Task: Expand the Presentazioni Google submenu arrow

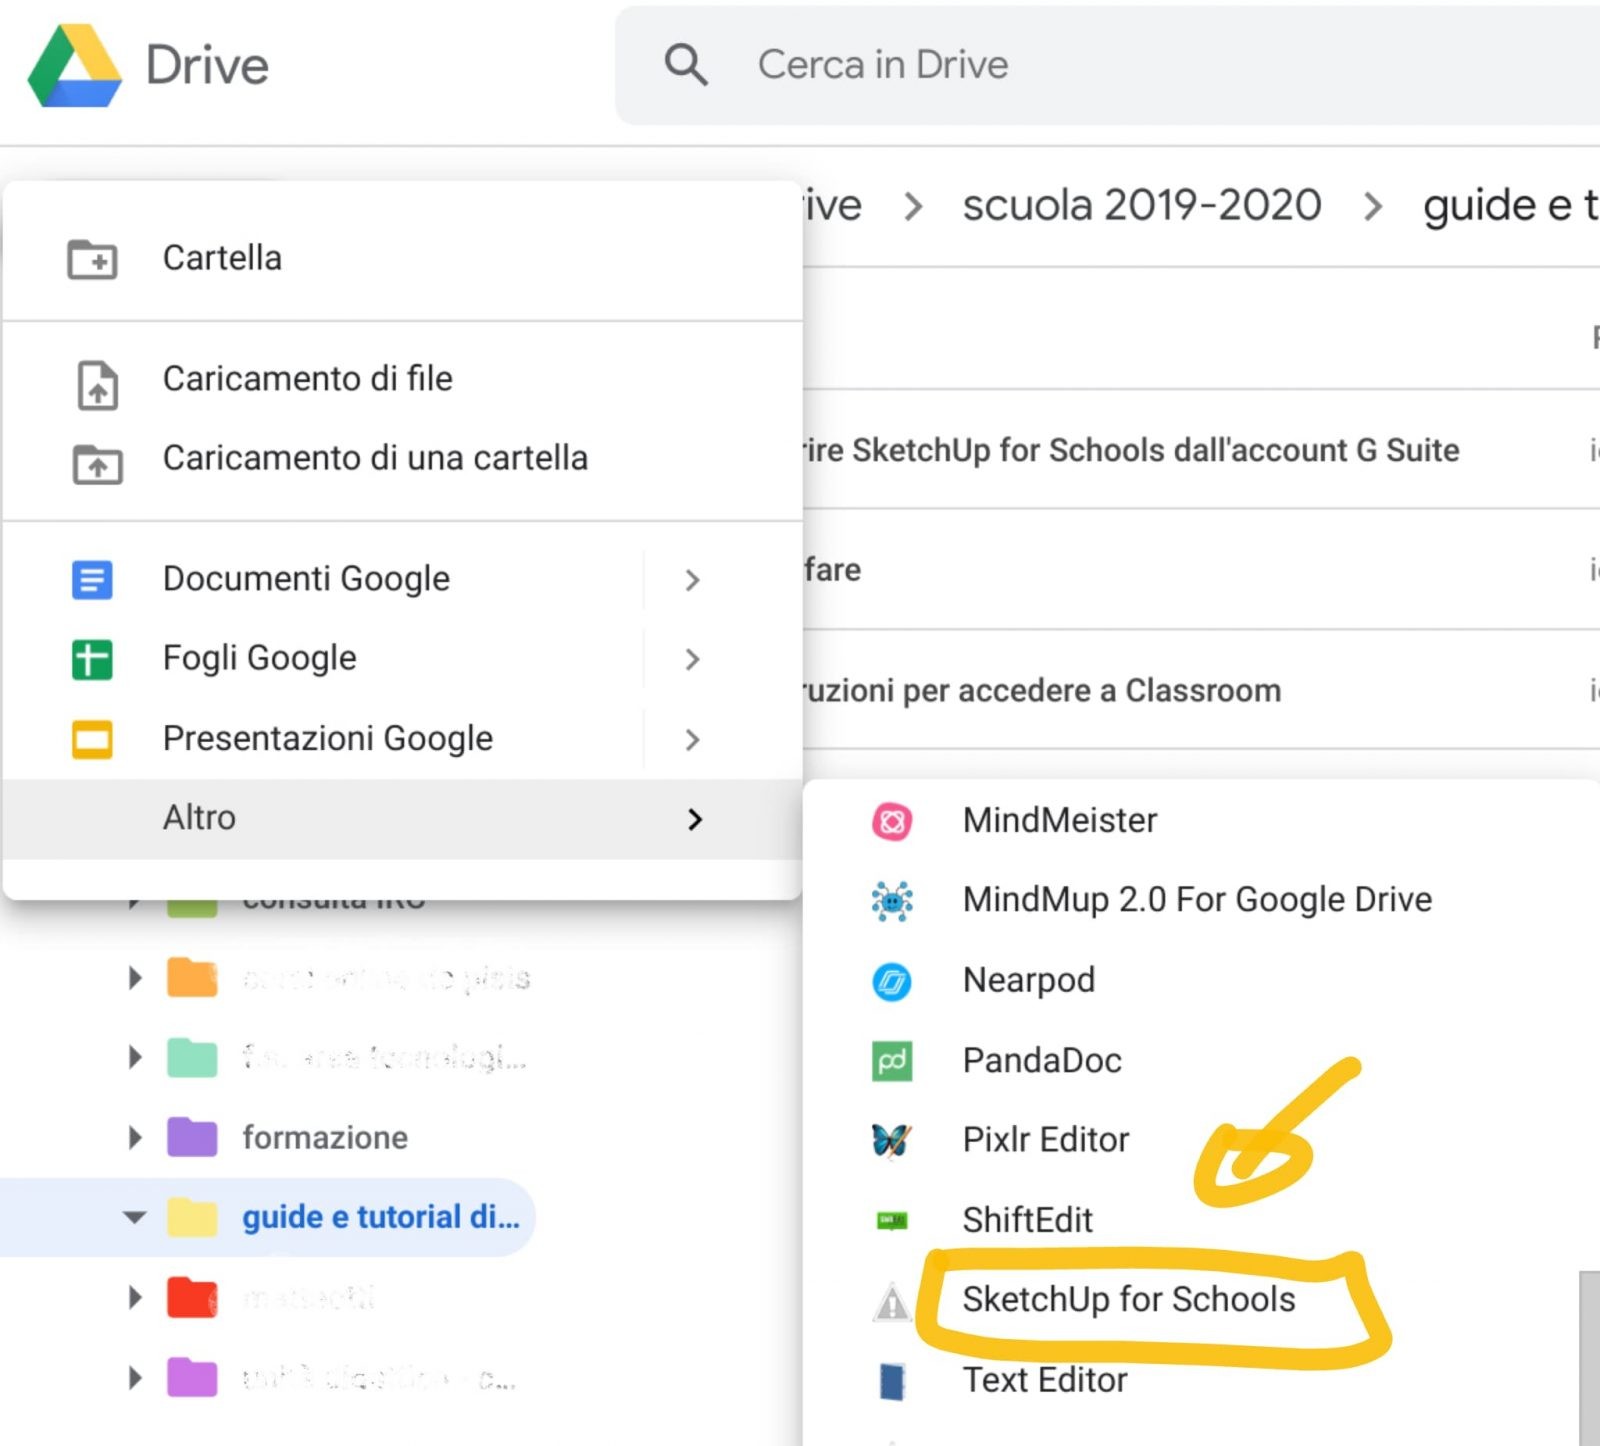Action: click(692, 739)
